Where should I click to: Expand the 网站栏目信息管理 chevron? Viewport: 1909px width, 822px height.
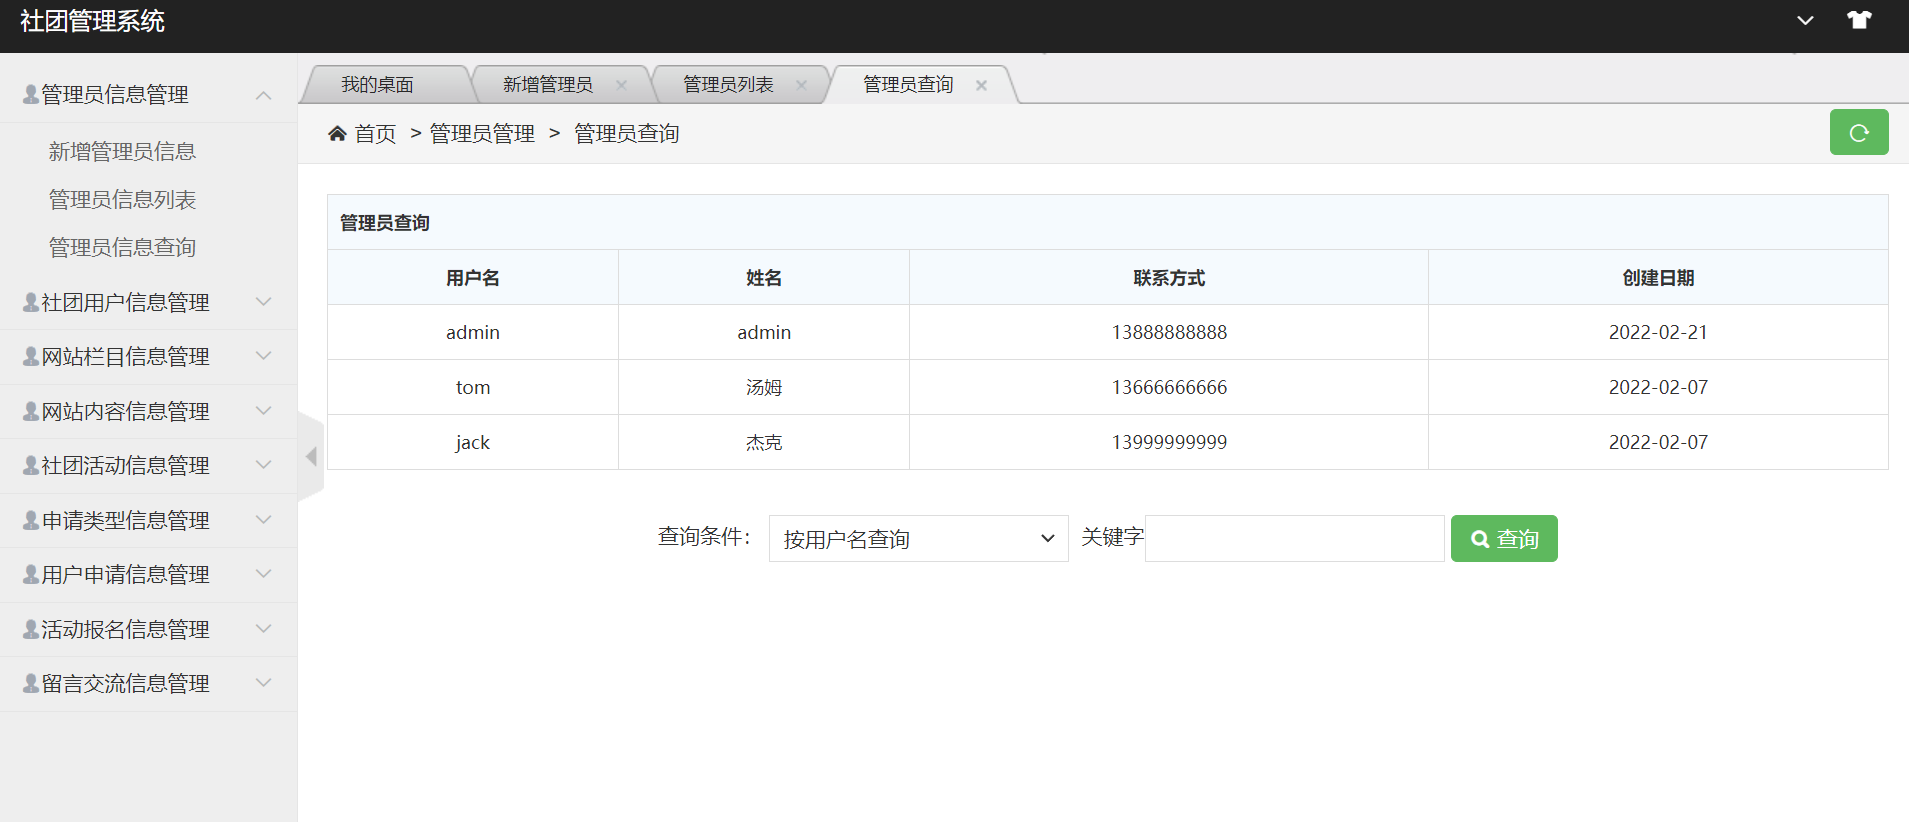pos(264,355)
